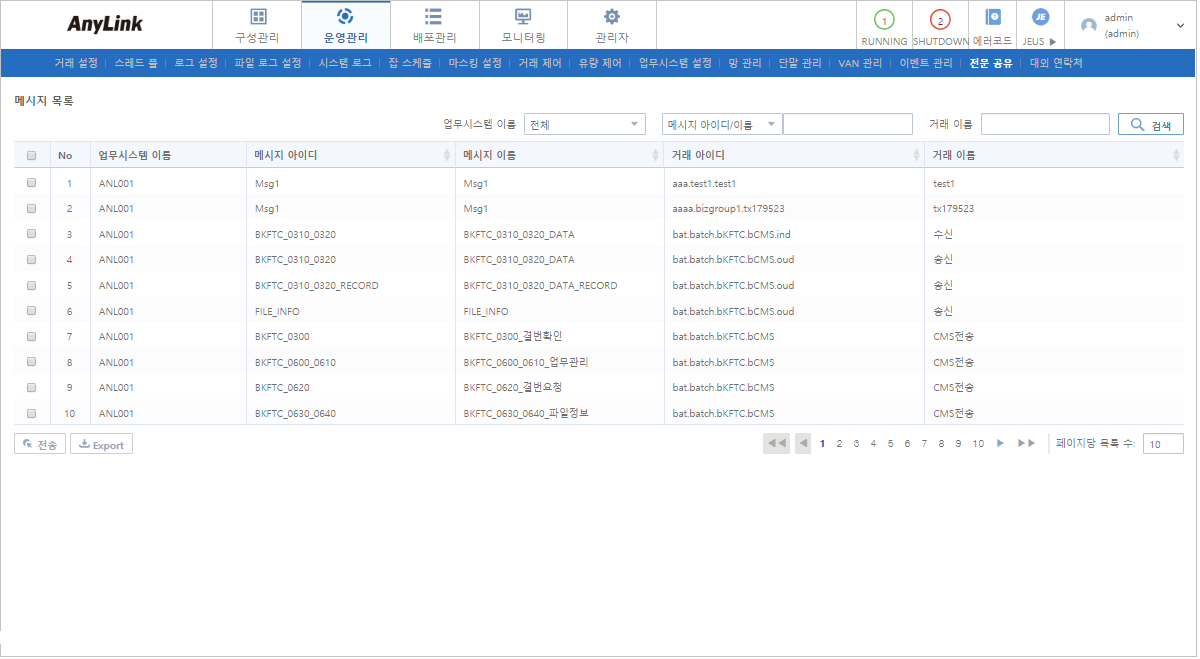Viewport: 1200px width, 659px height.
Task: Check the row 5 checkbox
Action: [32, 285]
